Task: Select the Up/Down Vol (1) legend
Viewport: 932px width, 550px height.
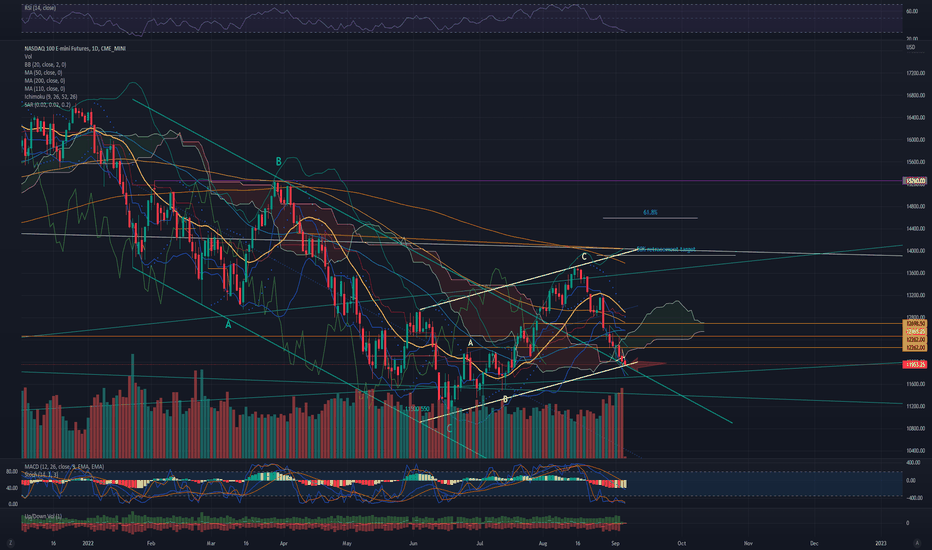Action: pos(43,516)
